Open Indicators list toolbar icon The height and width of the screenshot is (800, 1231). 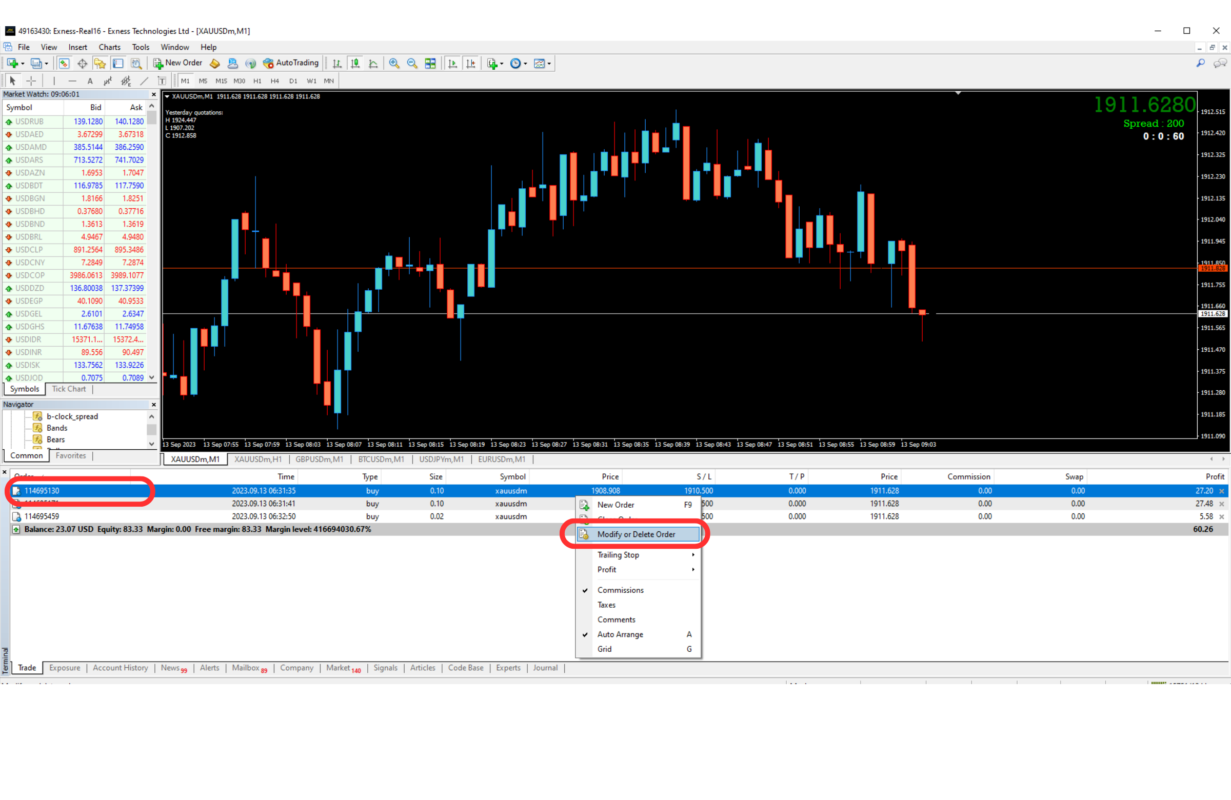point(491,63)
